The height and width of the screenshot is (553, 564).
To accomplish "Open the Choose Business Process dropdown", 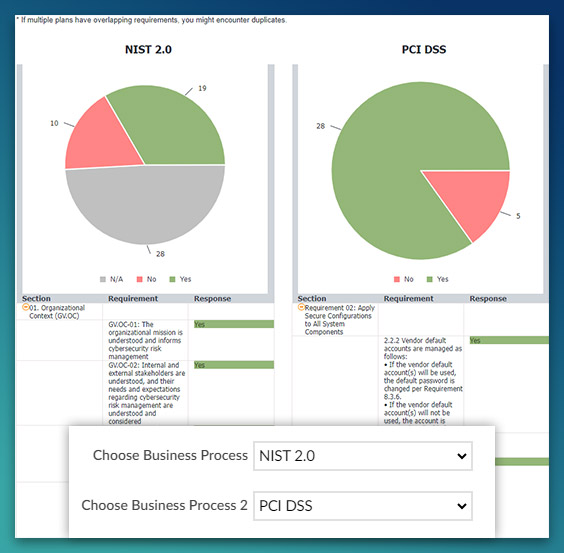I will click(363, 456).
